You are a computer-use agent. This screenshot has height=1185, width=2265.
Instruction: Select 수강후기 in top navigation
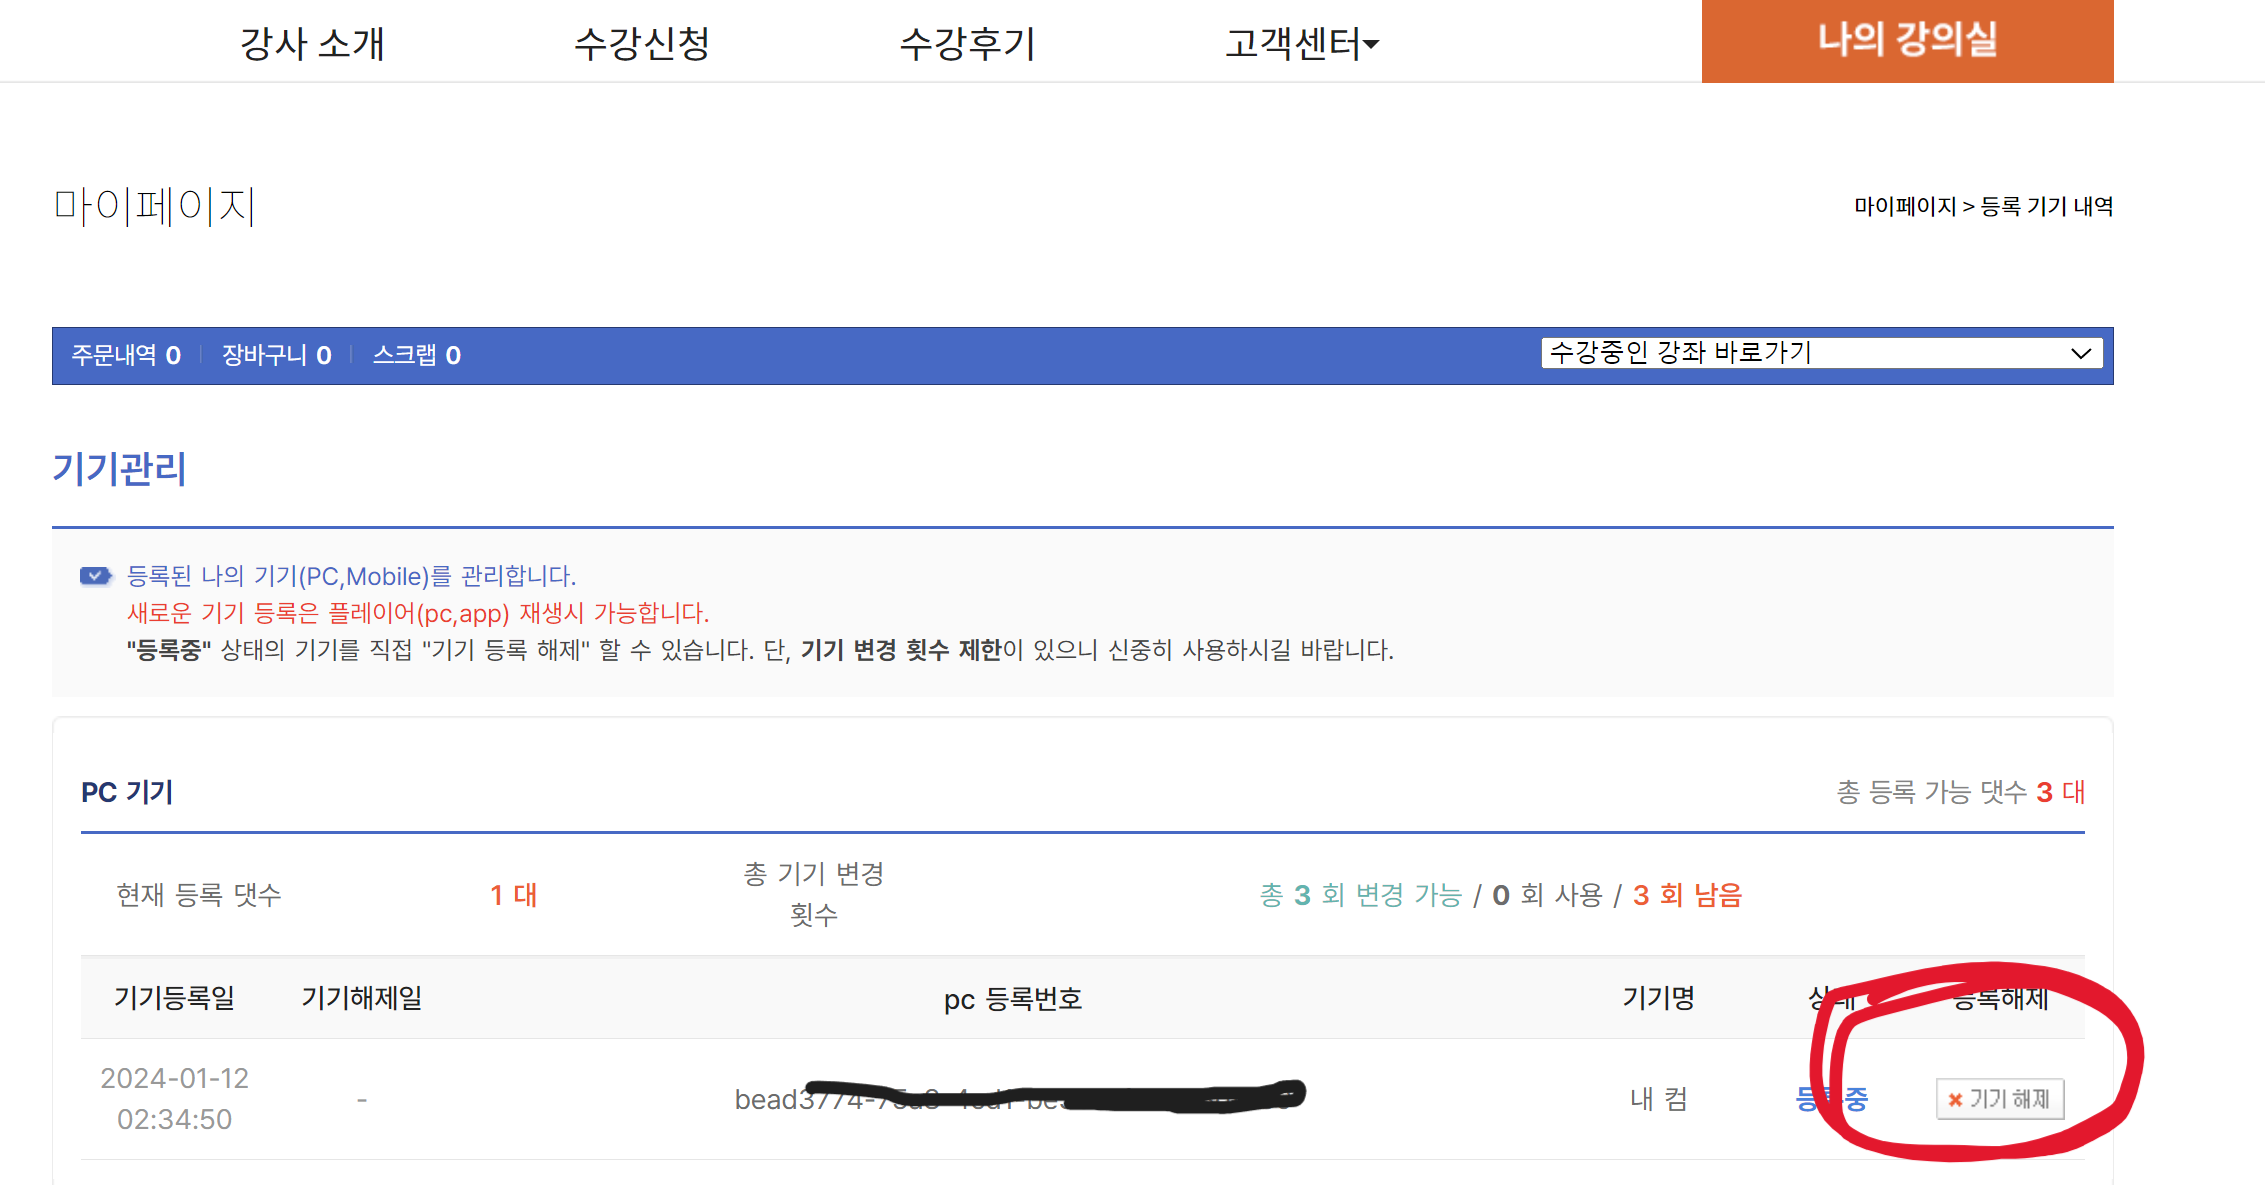(x=967, y=43)
